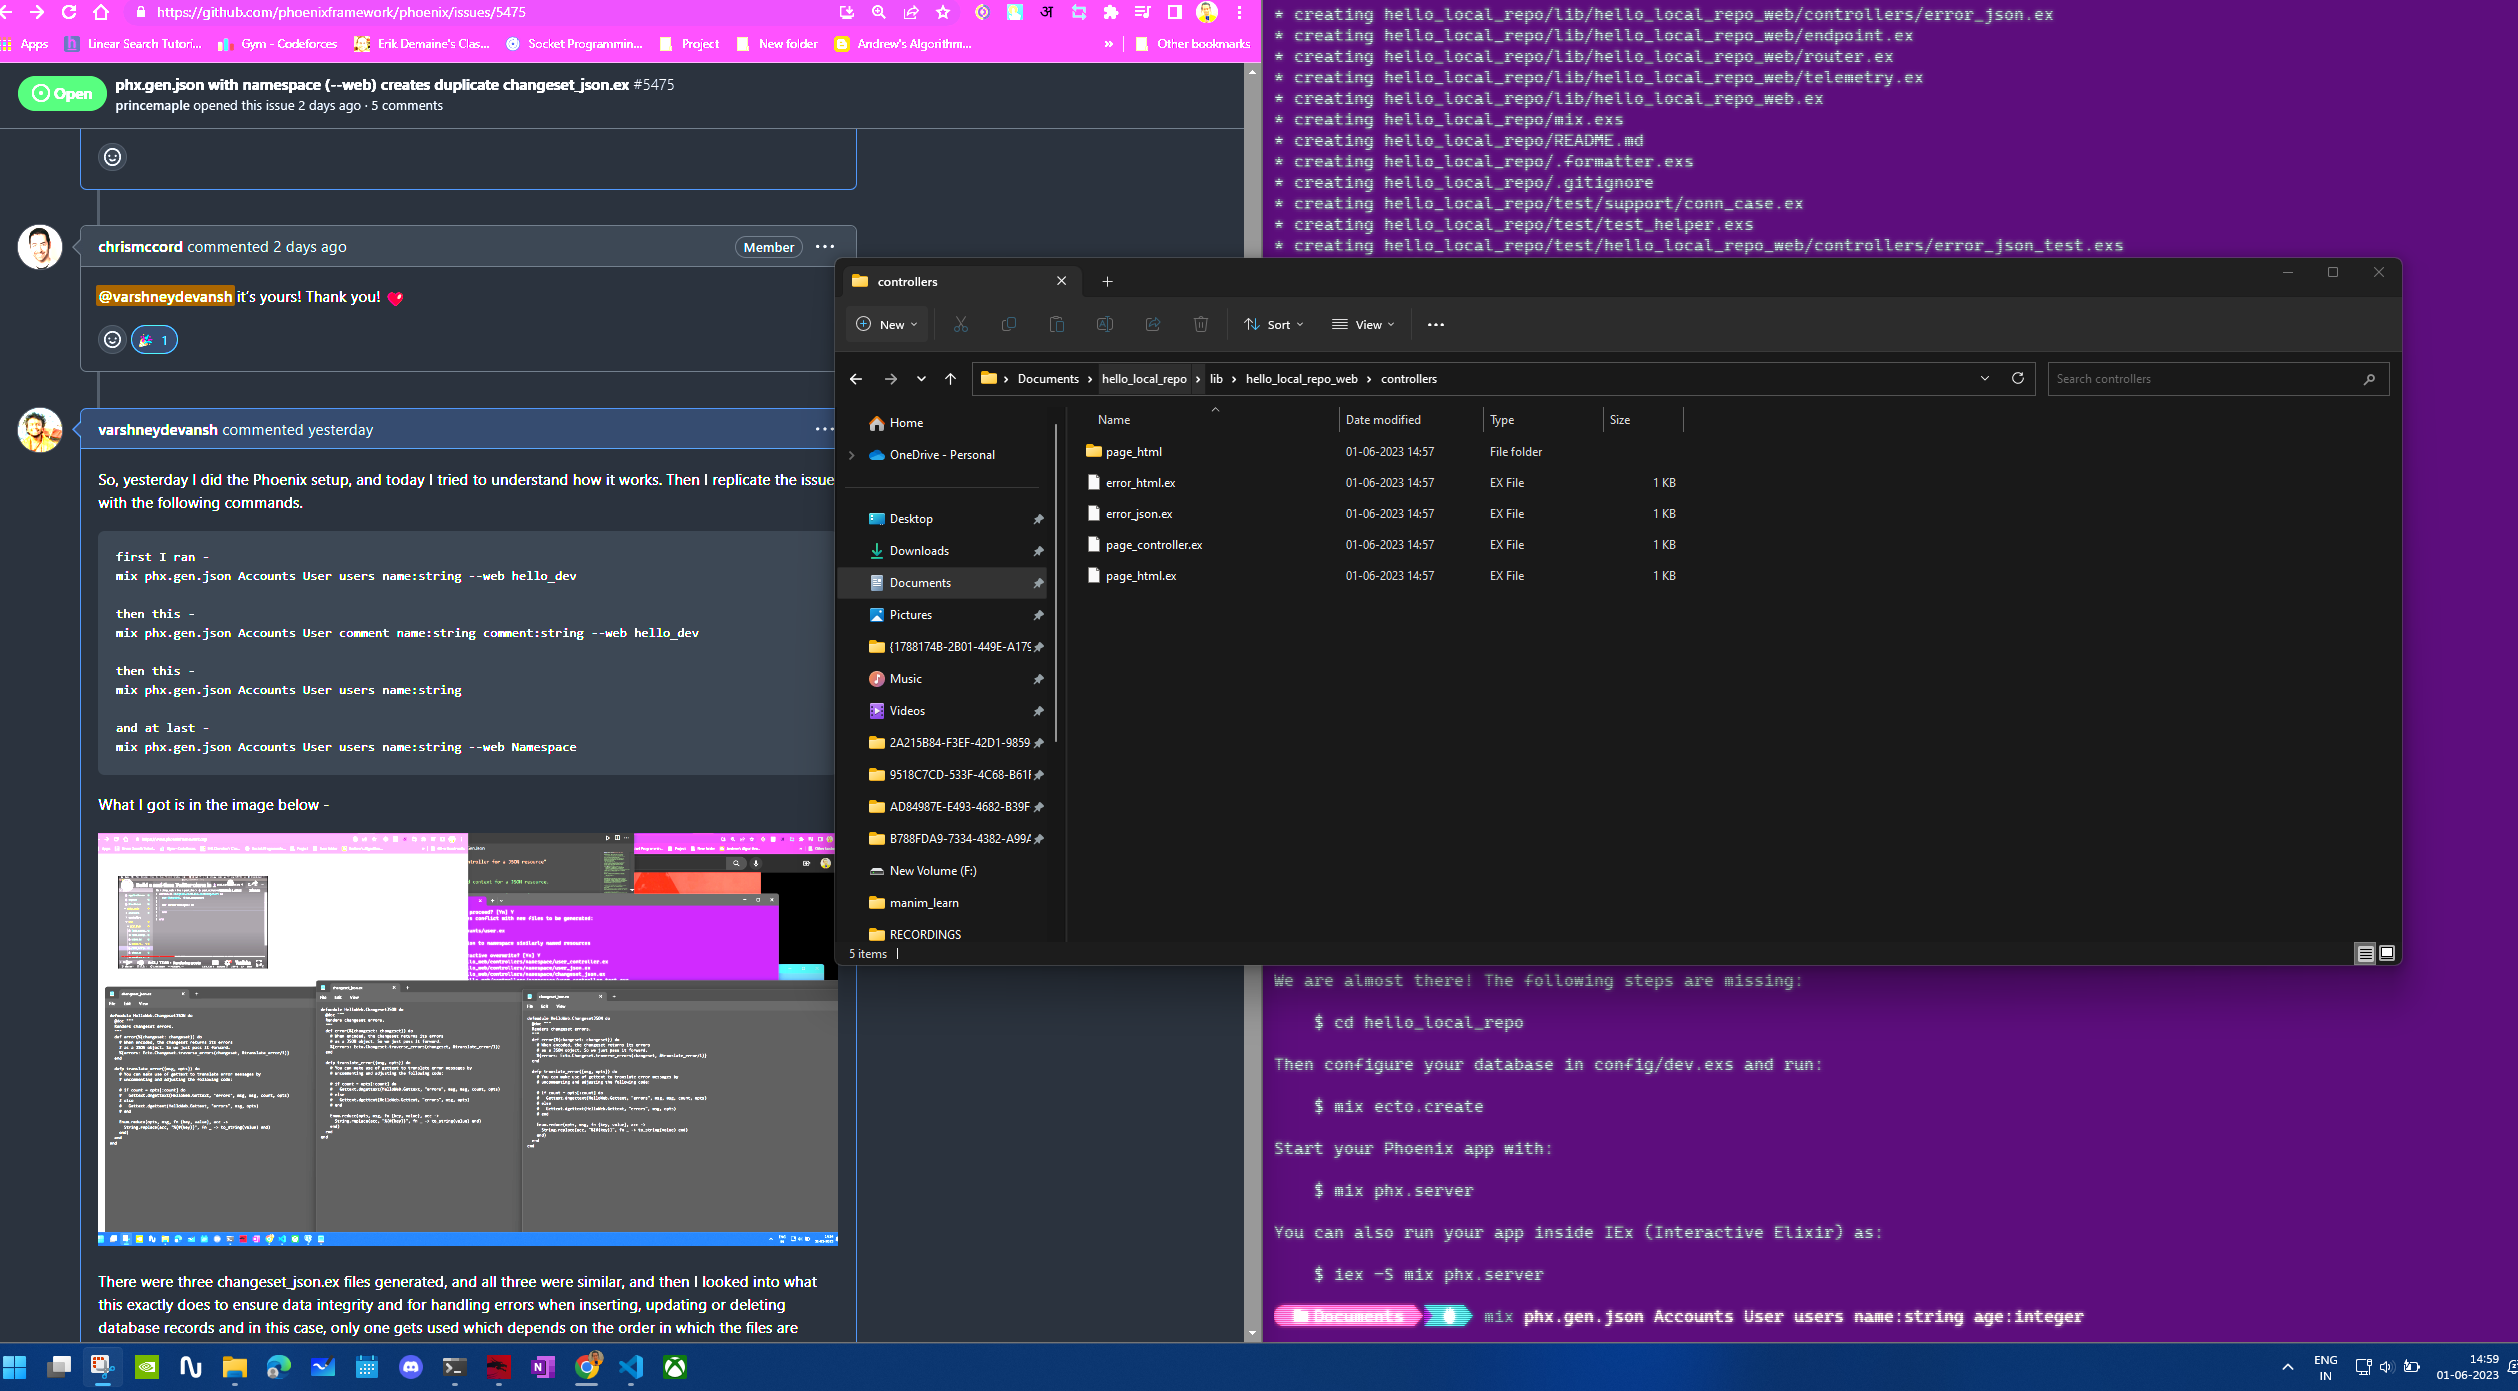Click the Share icon in File Explorer toolbar
The image size is (2518, 1391).
click(x=1152, y=324)
